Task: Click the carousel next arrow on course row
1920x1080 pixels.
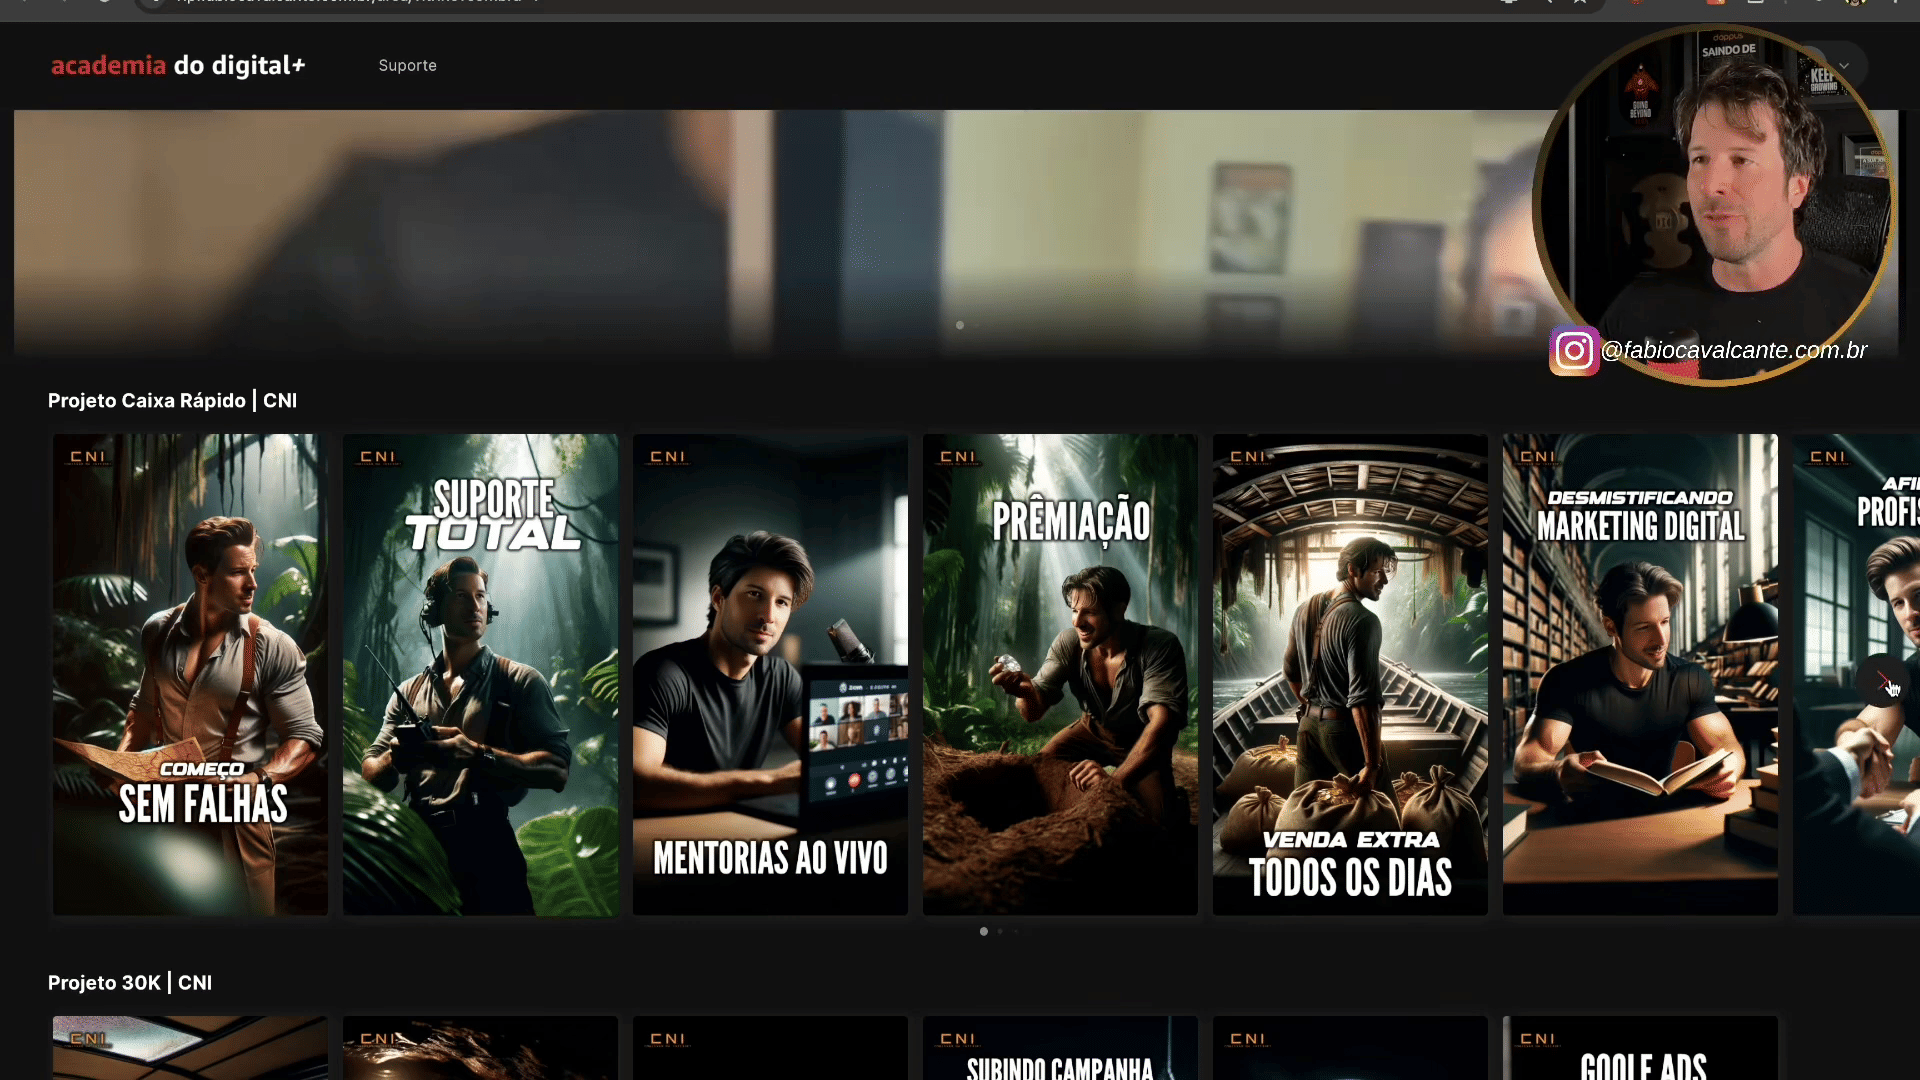Action: (1884, 682)
